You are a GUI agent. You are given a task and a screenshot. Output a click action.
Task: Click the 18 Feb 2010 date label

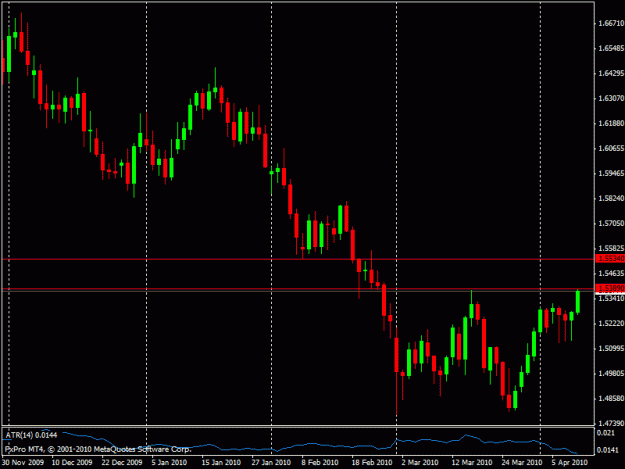tap(371, 463)
